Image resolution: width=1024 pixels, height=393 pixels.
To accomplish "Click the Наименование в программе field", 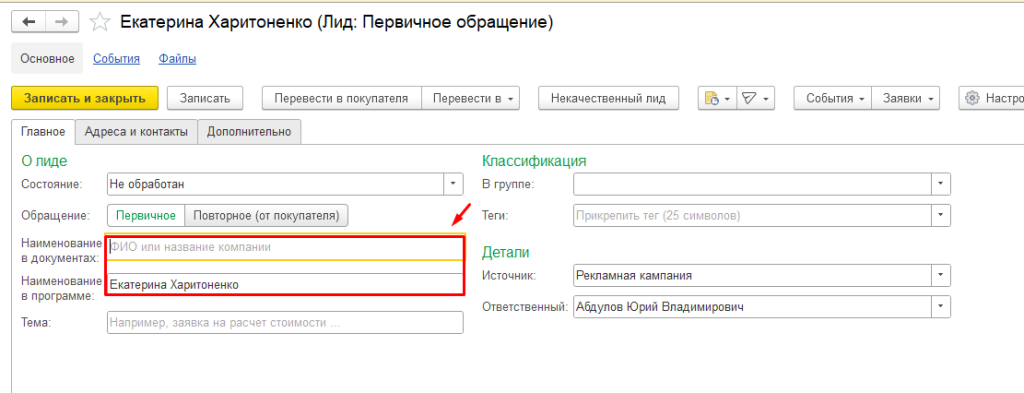I will coord(285,284).
